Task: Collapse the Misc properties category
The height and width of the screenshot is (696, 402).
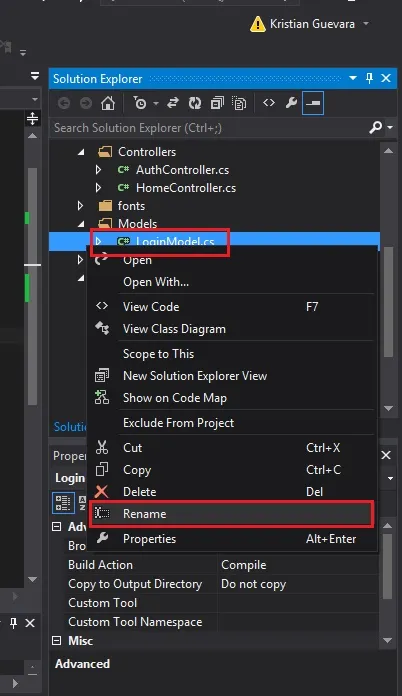Action: pos(57,641)
